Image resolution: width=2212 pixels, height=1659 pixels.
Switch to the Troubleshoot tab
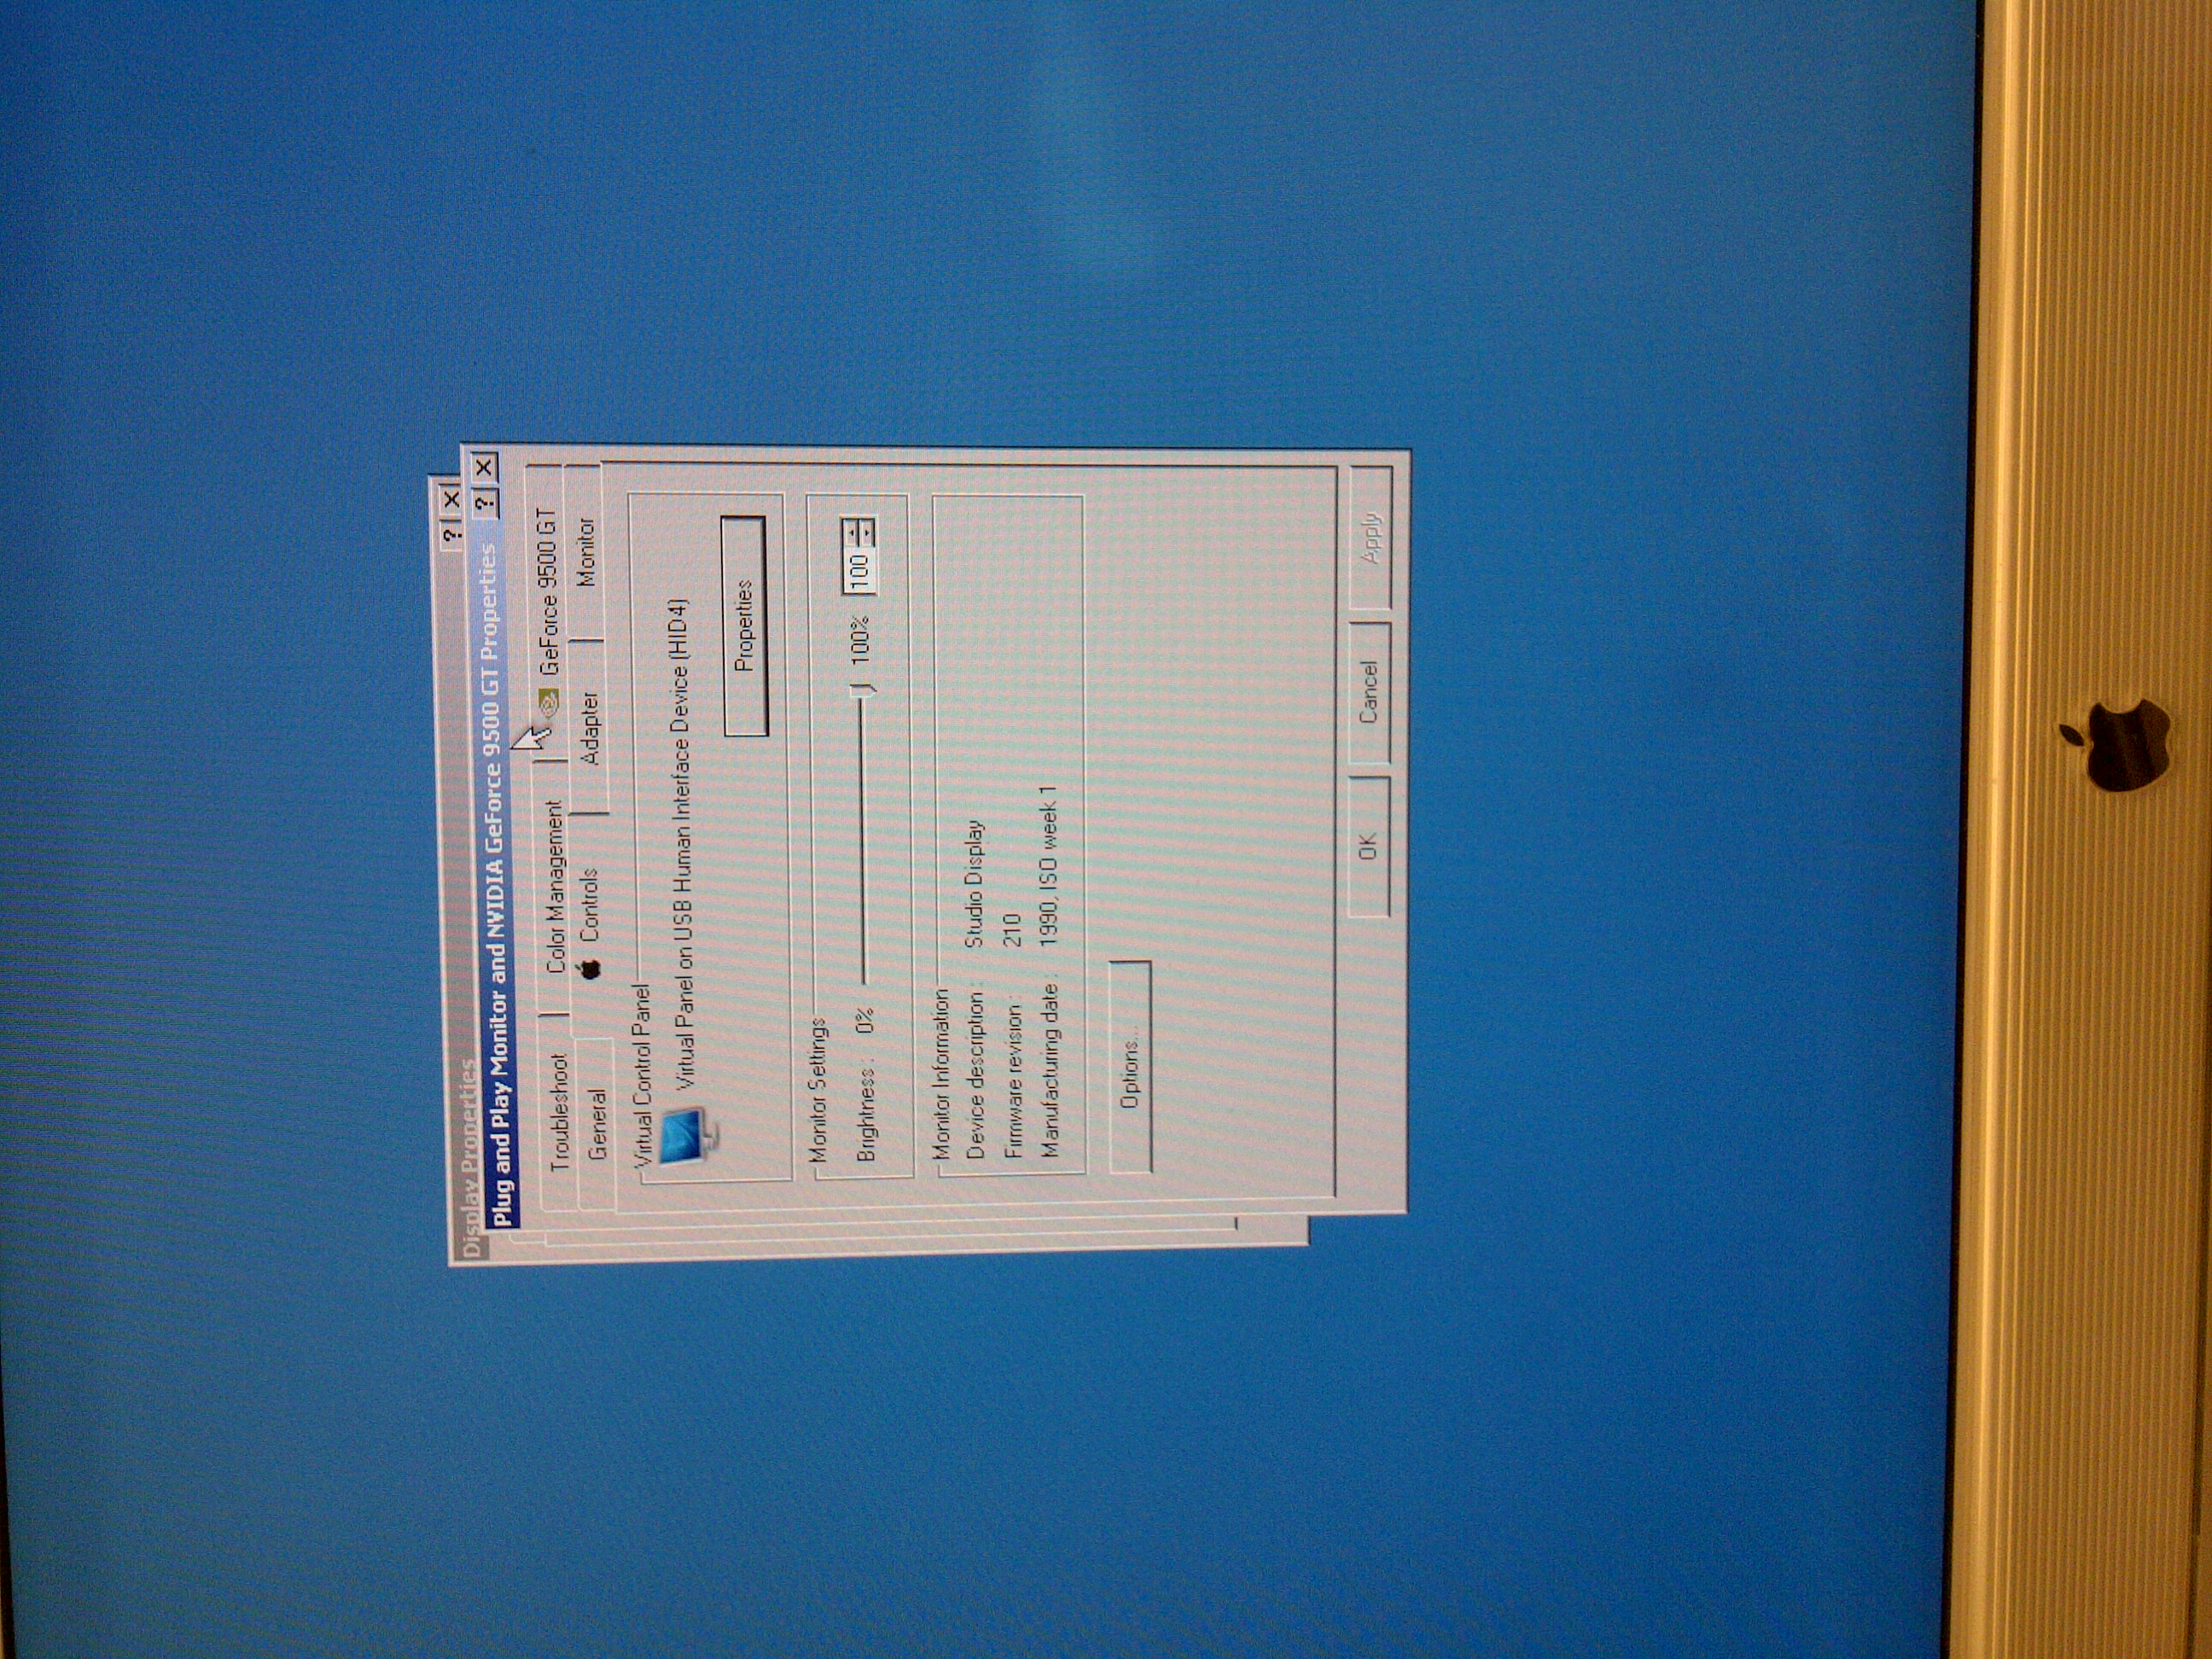[559, 1110]
